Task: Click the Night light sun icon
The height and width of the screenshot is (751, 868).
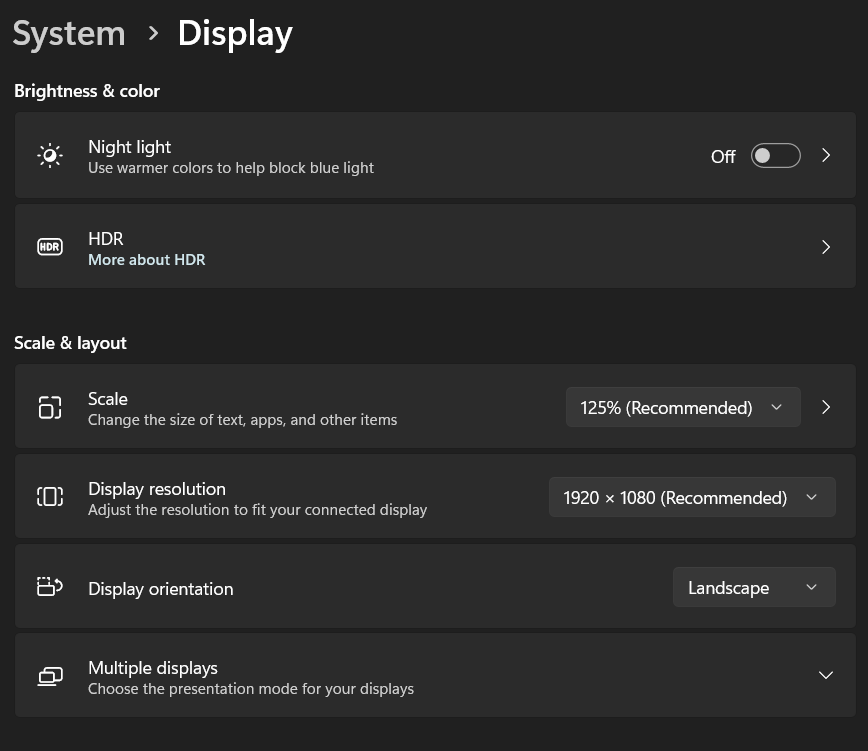Action: [50, 155]
